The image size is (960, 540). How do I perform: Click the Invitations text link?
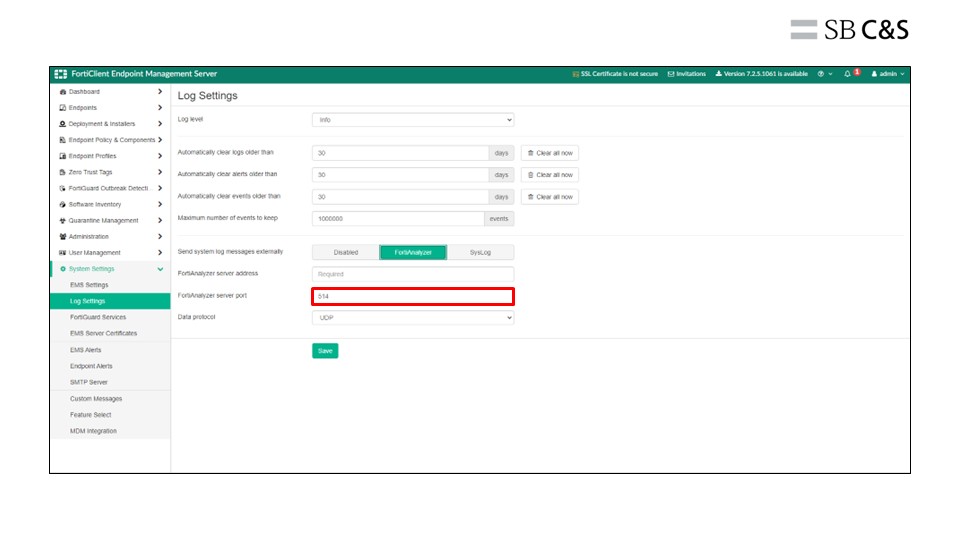691,74
